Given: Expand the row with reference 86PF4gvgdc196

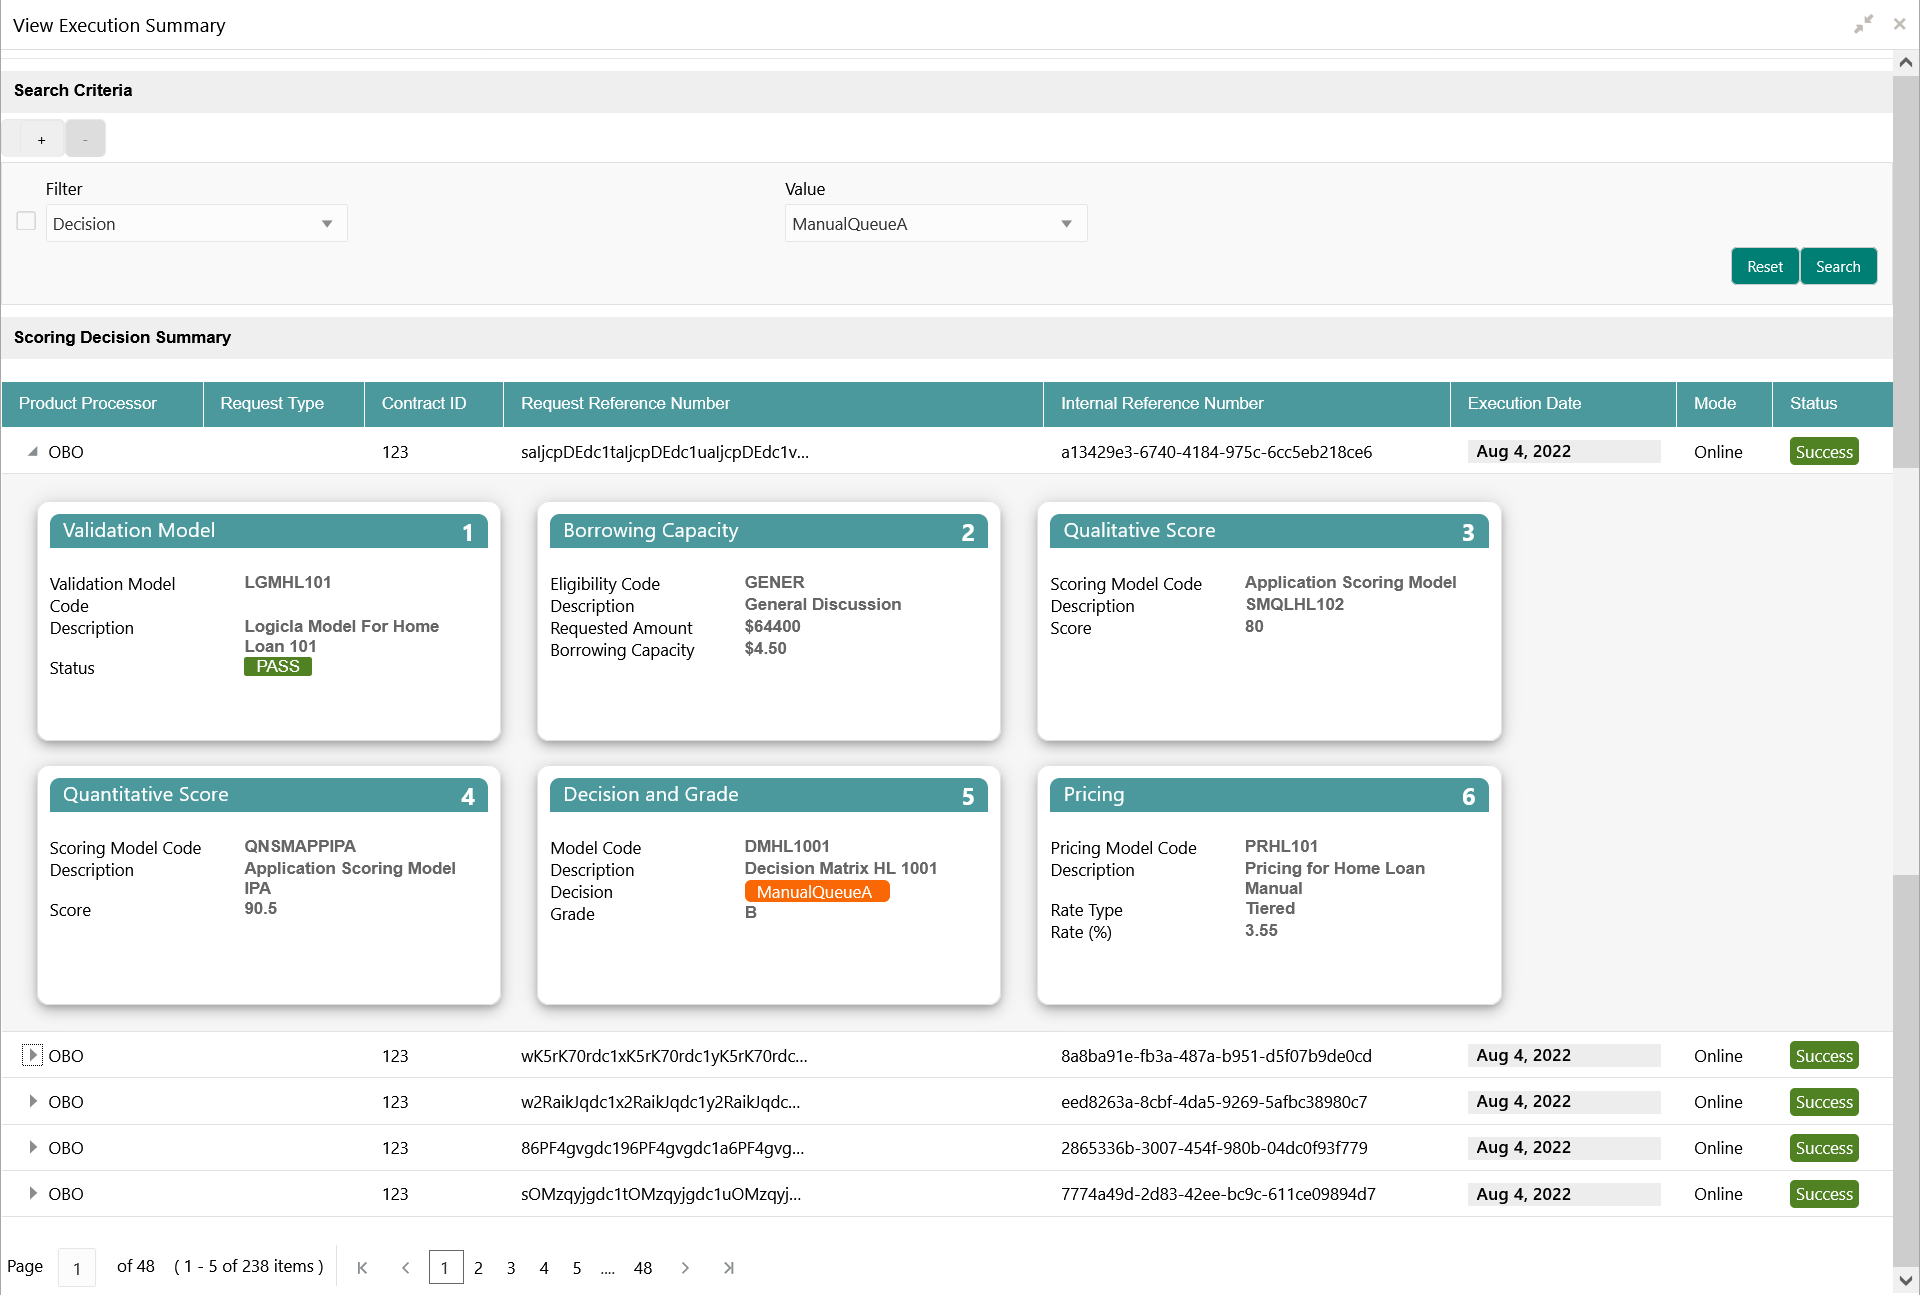Looking at the screenshot, I should (33, 1148).
